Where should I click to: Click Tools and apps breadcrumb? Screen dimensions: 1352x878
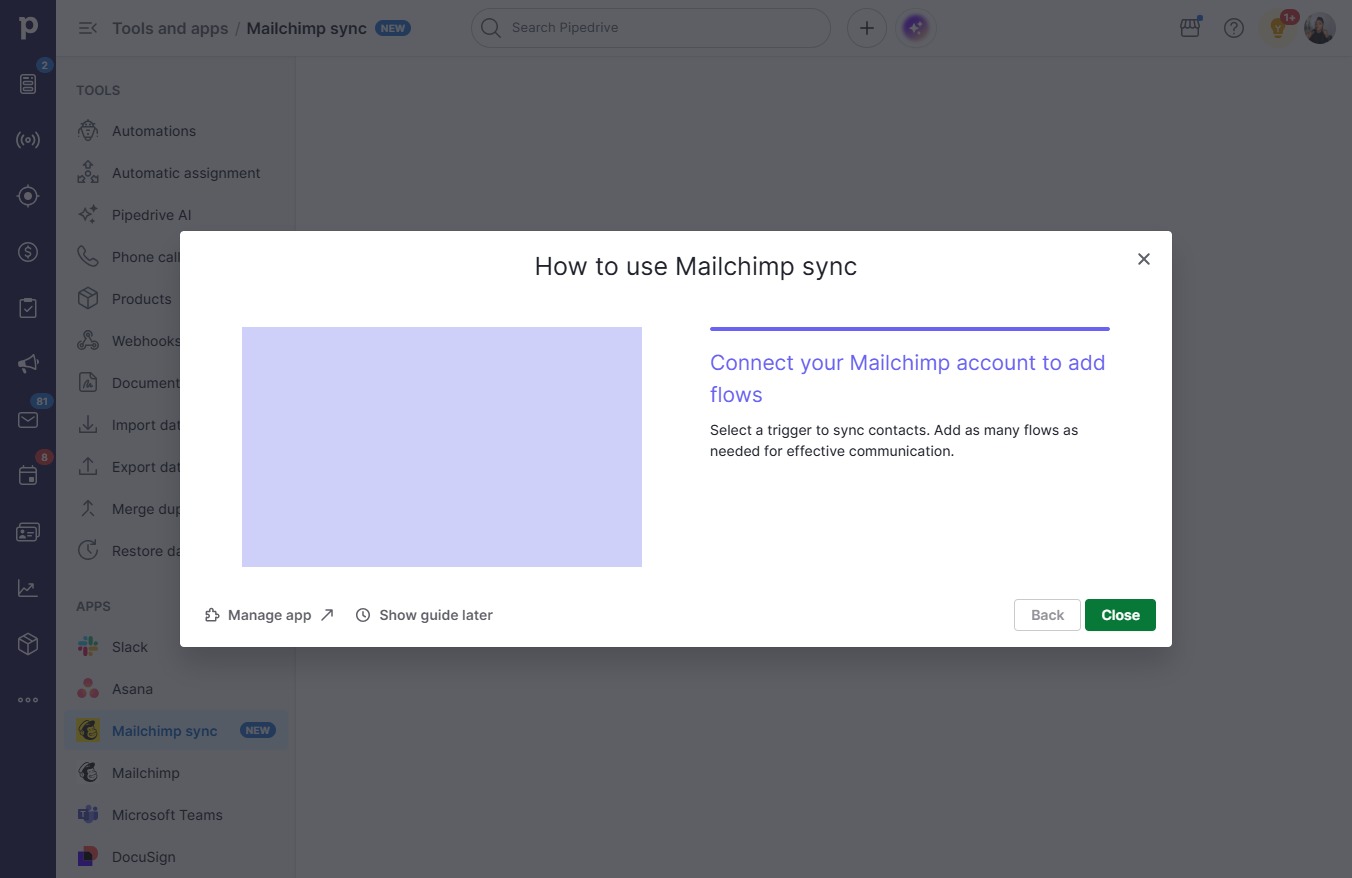tap(170, 28)
